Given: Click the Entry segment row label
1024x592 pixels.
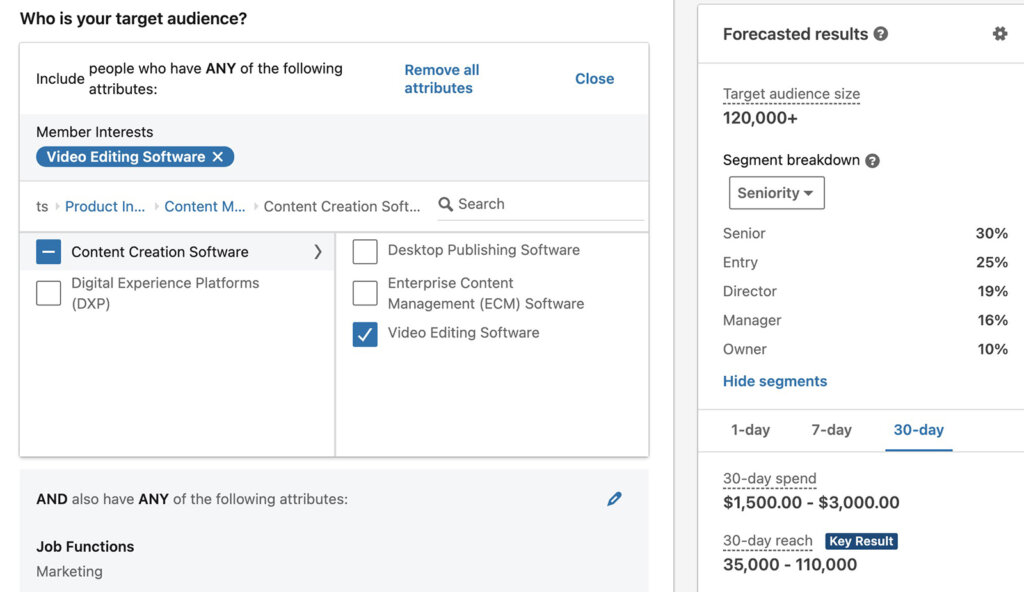Looking at the screenshot, I should coord(740,262).
